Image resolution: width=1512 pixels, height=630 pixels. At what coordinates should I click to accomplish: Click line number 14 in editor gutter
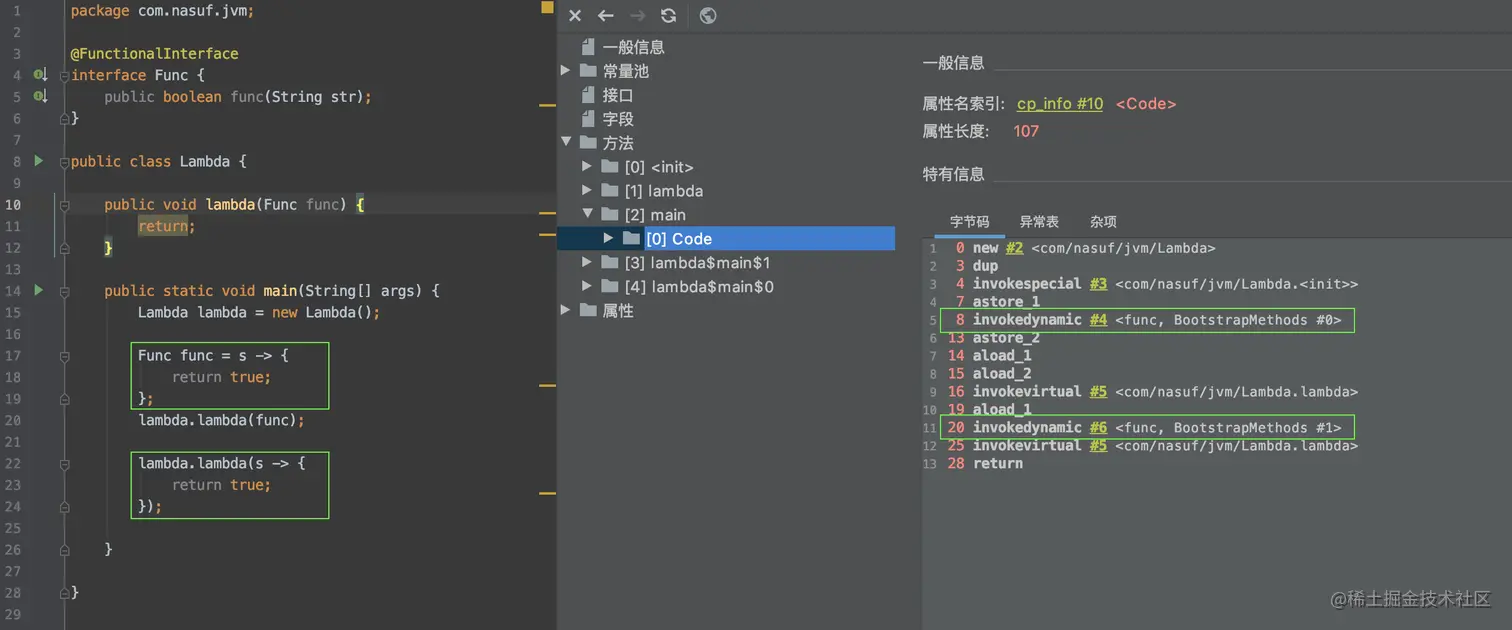12,291
